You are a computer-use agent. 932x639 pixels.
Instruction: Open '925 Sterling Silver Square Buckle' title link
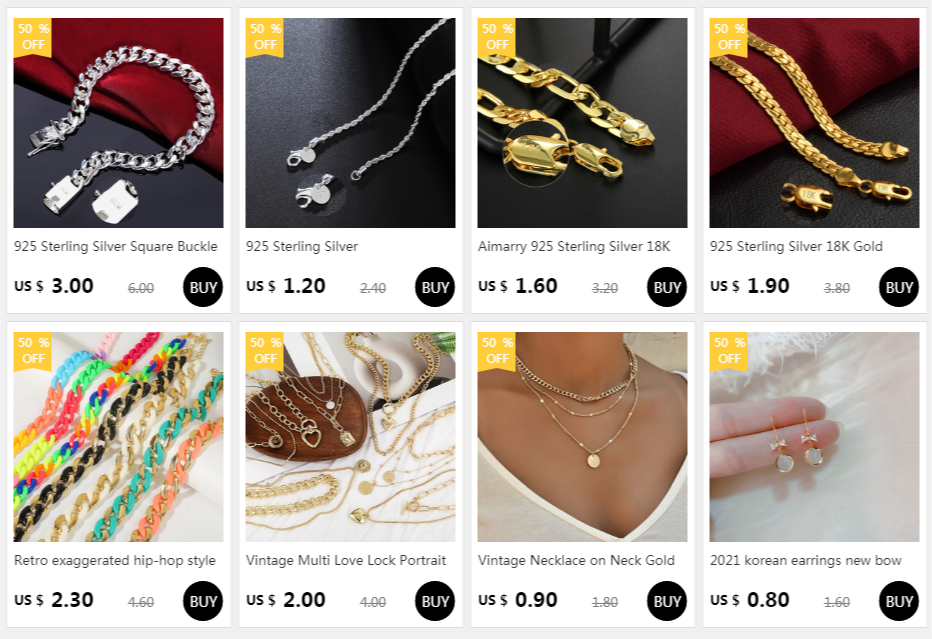(x=116, y=246)
